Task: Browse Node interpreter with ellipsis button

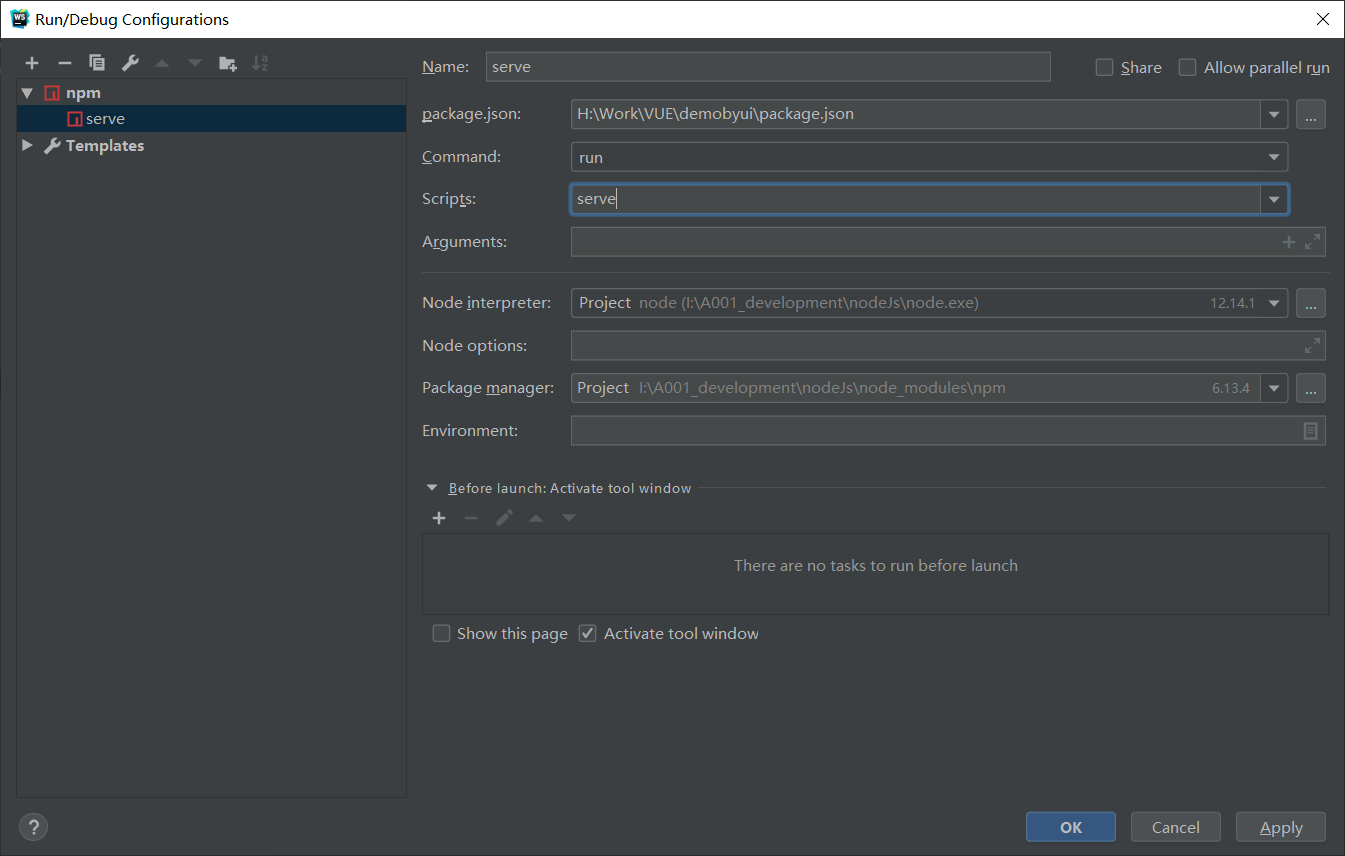Action: click(1311, 303)
